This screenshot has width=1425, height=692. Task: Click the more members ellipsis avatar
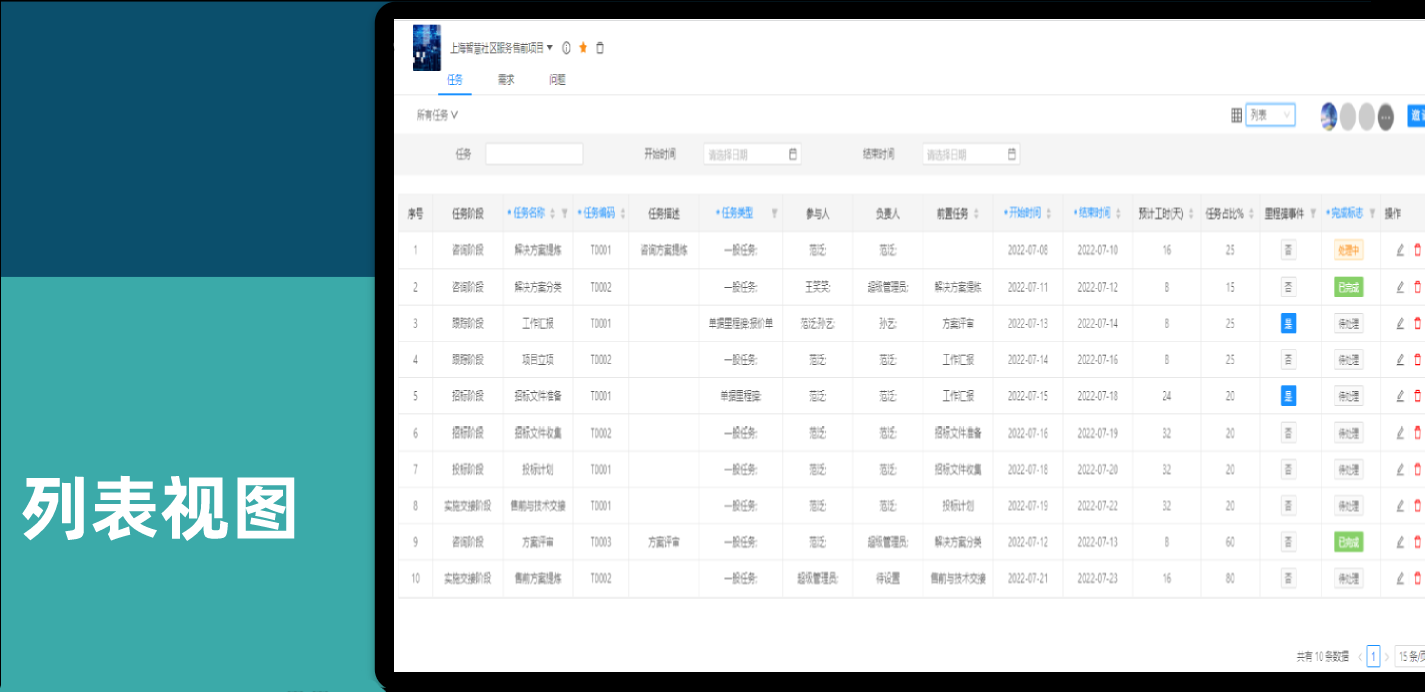[1385, 117]
